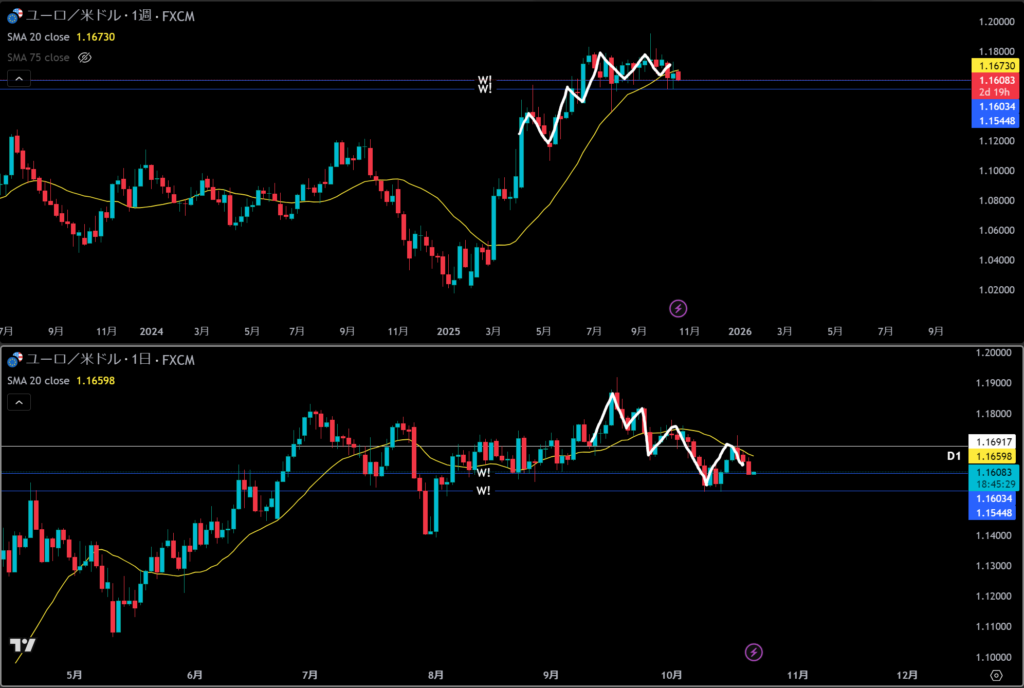Screen dimensions: 1024x688
Task: Collapse the weekly chart indicator legend
Action: click(16, 79)
